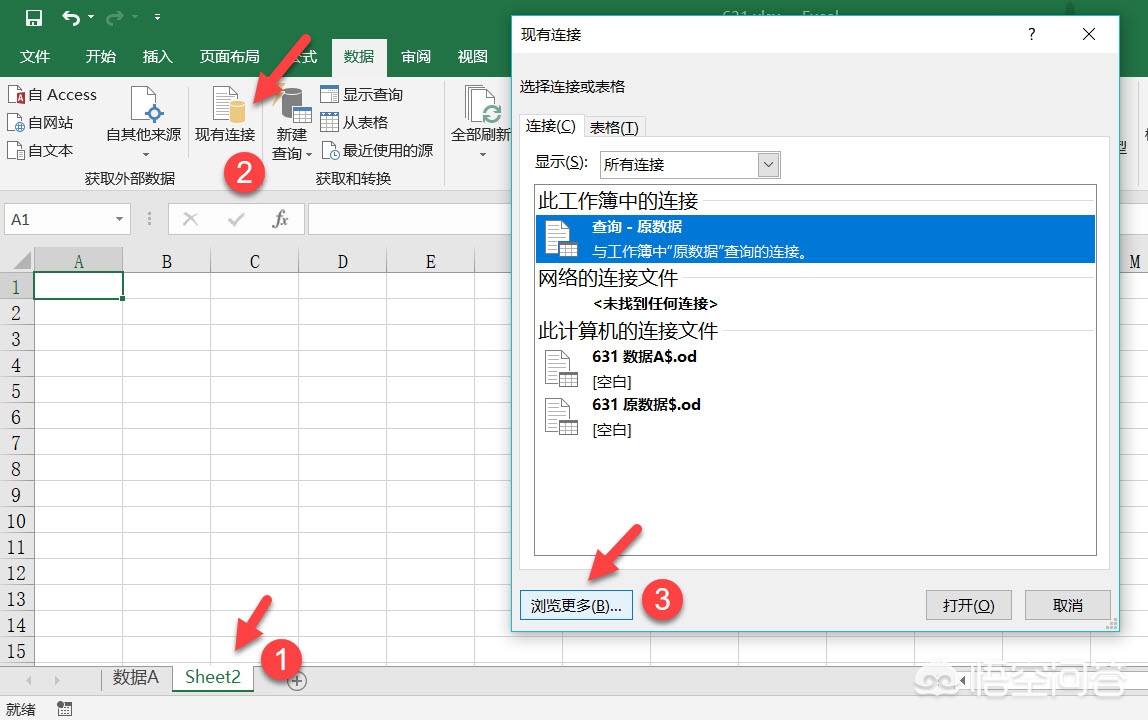
Task: Switch to the 页面布局 ribbon tab
Action: (229, 56)
